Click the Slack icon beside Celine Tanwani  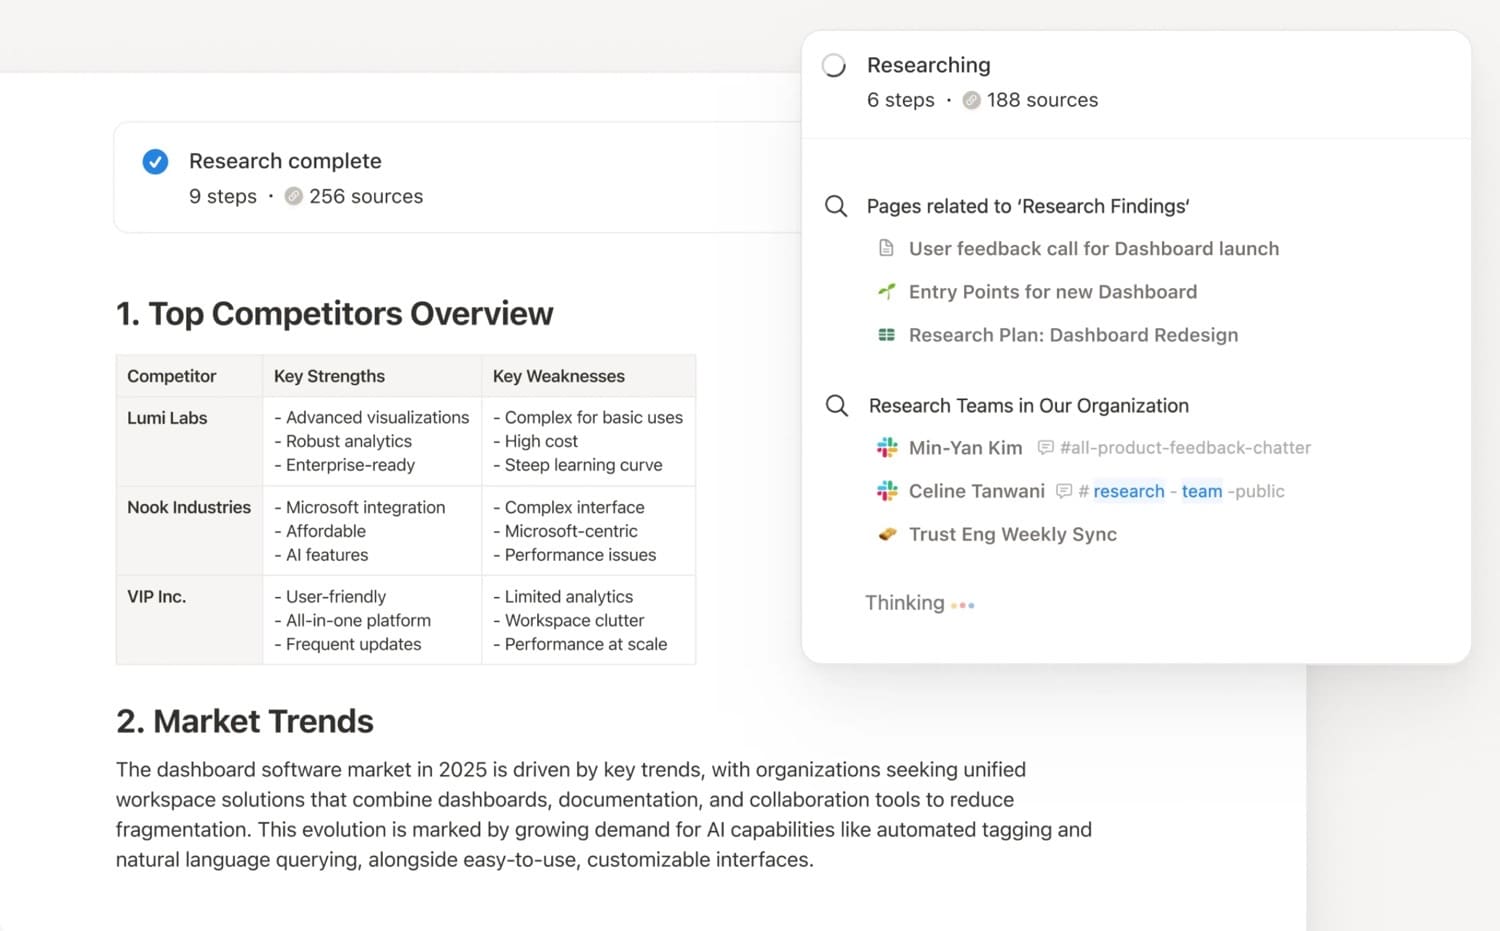coord(887,491)
